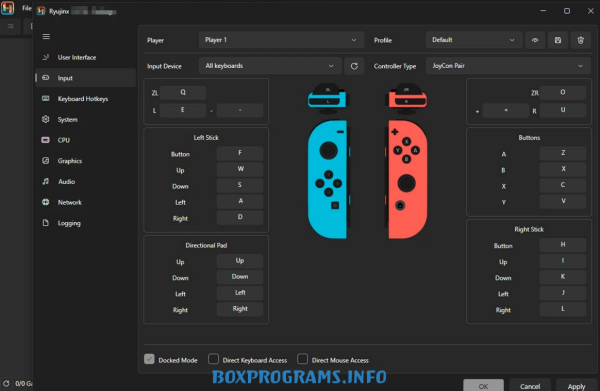600x391 pixels.
Task: Click the System gear icon
Action: coord(46,119)
